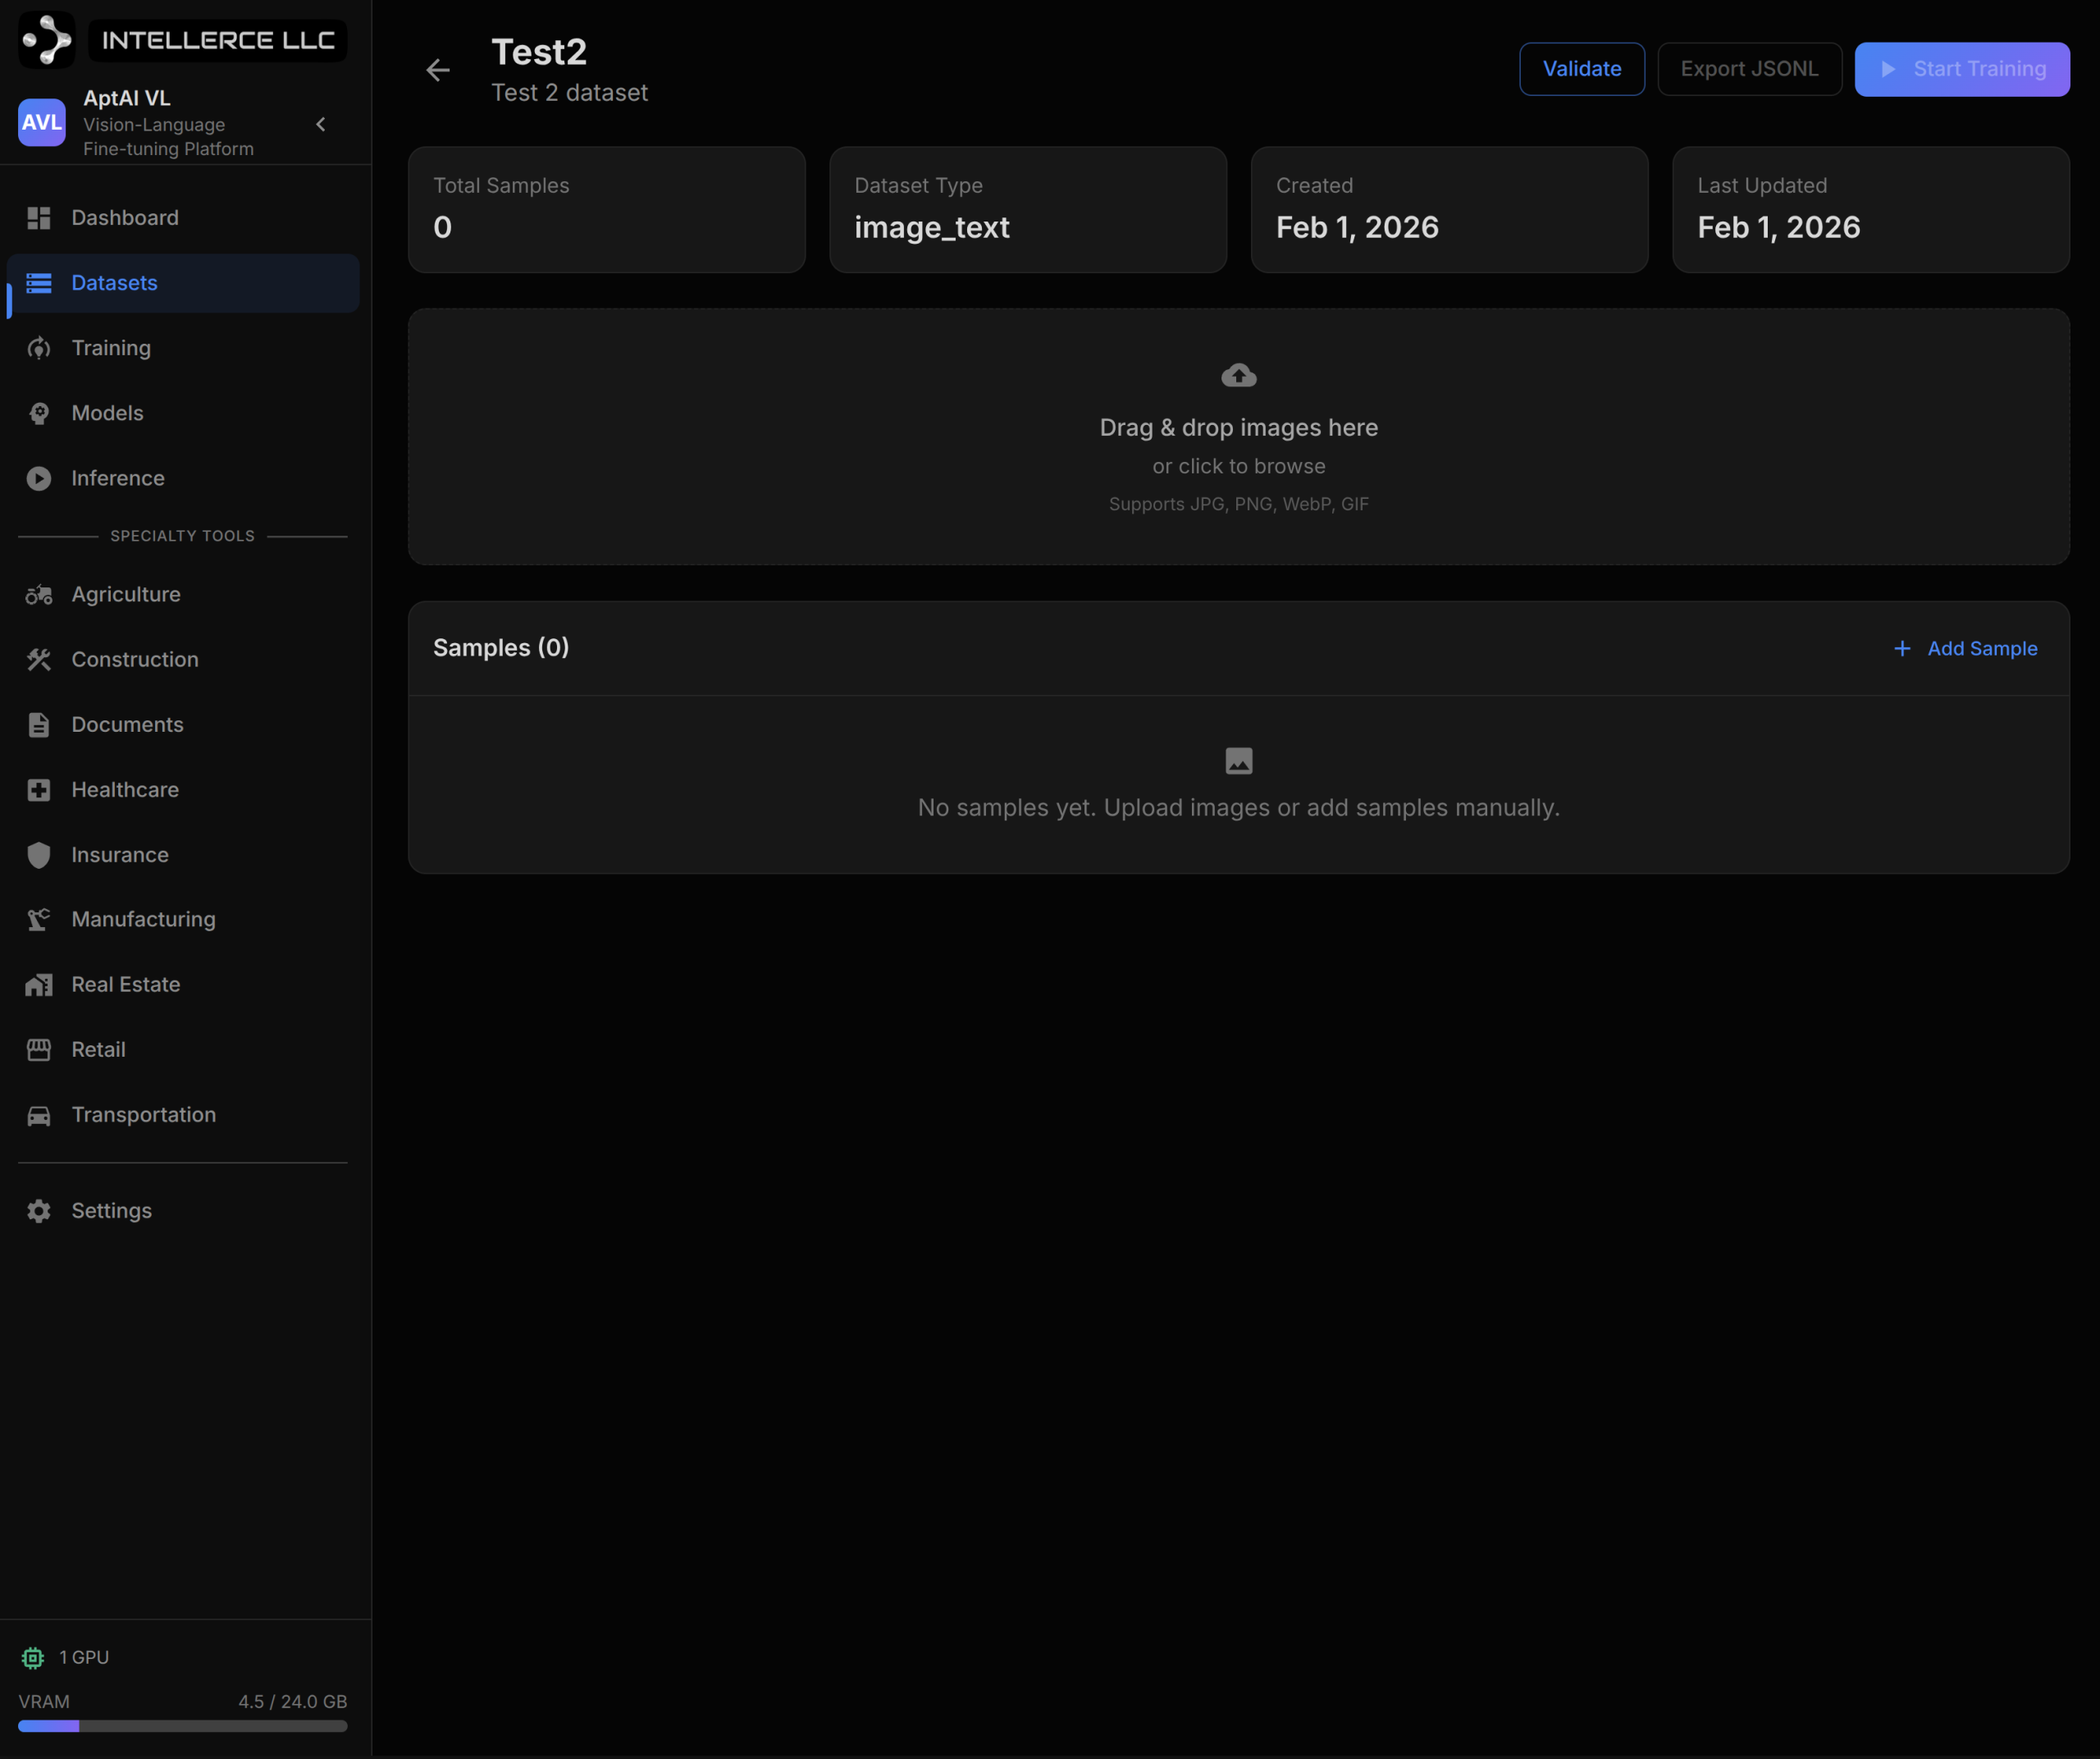Click the Intellerce LLC logo icon
Image resolution: width=2100 pixels, height=1759 pixels.
tap(46, 40)
